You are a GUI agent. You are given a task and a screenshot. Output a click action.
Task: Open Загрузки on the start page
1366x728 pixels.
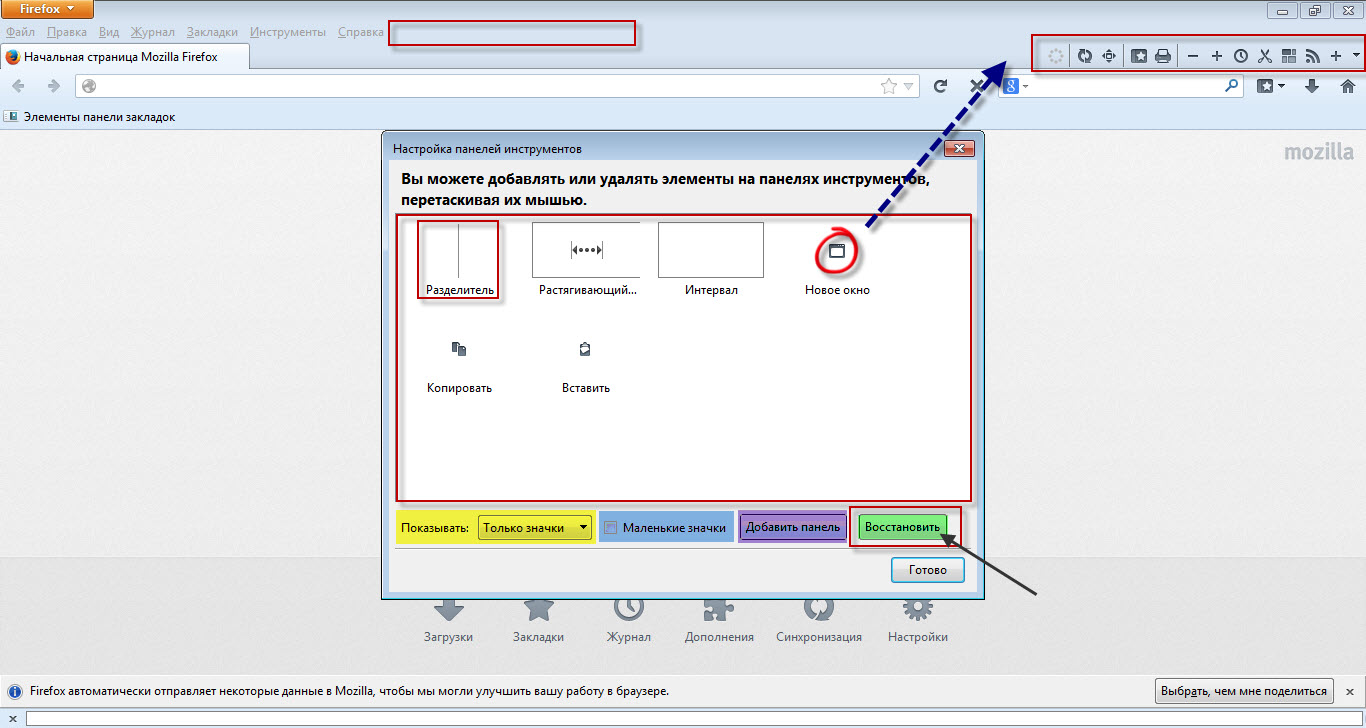448,619
